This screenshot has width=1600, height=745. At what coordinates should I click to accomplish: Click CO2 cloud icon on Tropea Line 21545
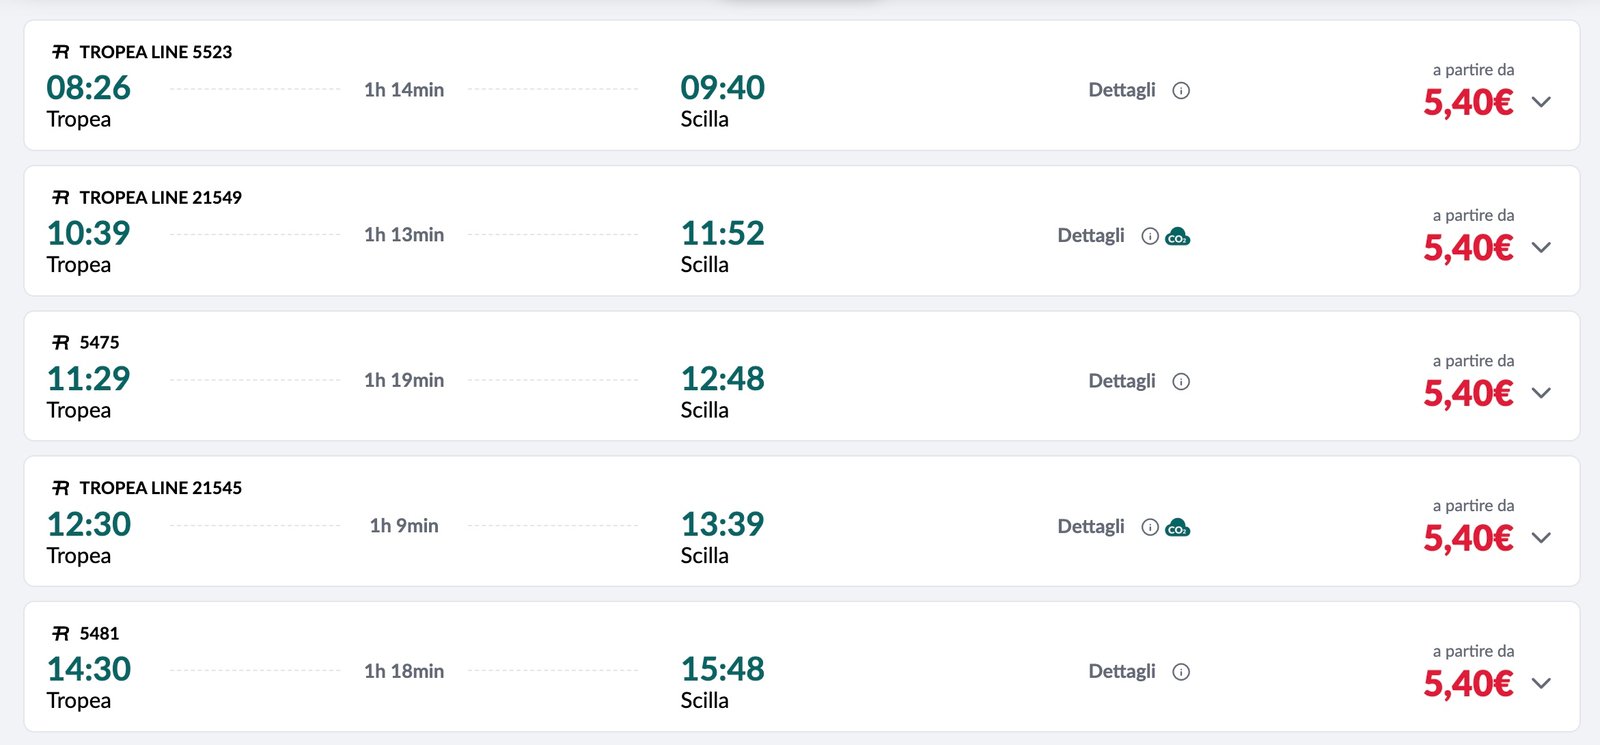(1178, 527)
